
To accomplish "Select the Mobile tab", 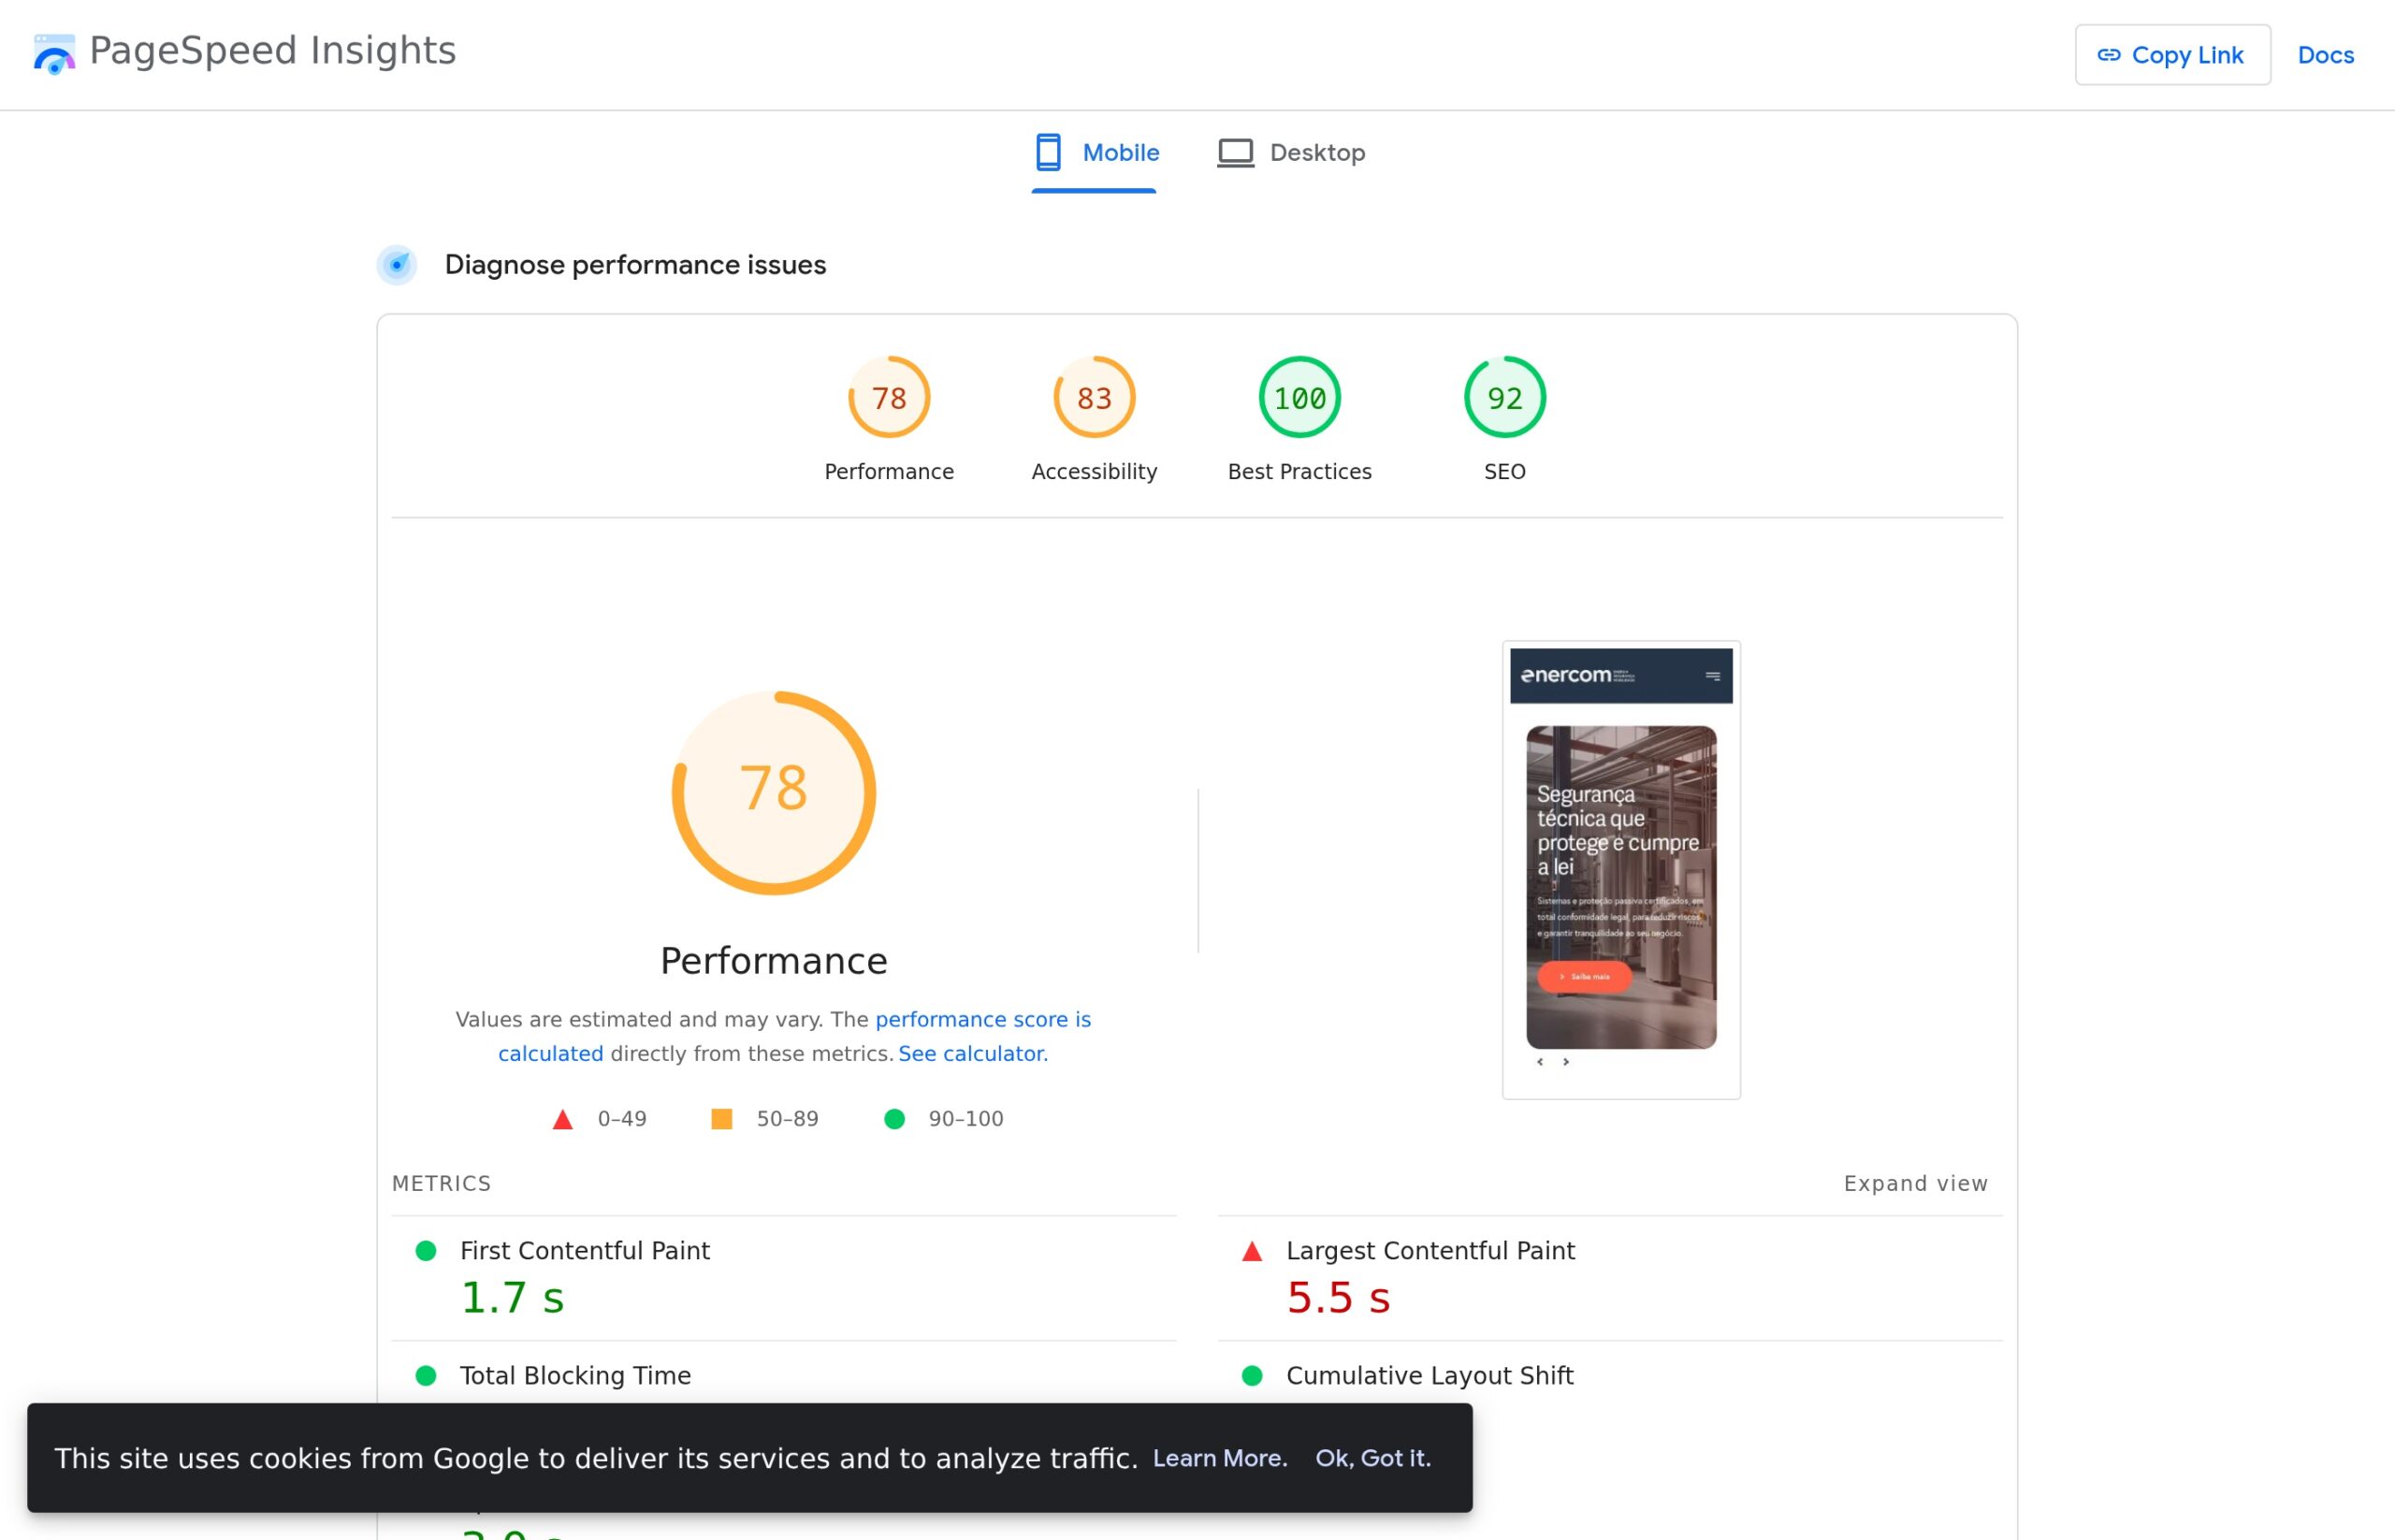I will 1095,152.
